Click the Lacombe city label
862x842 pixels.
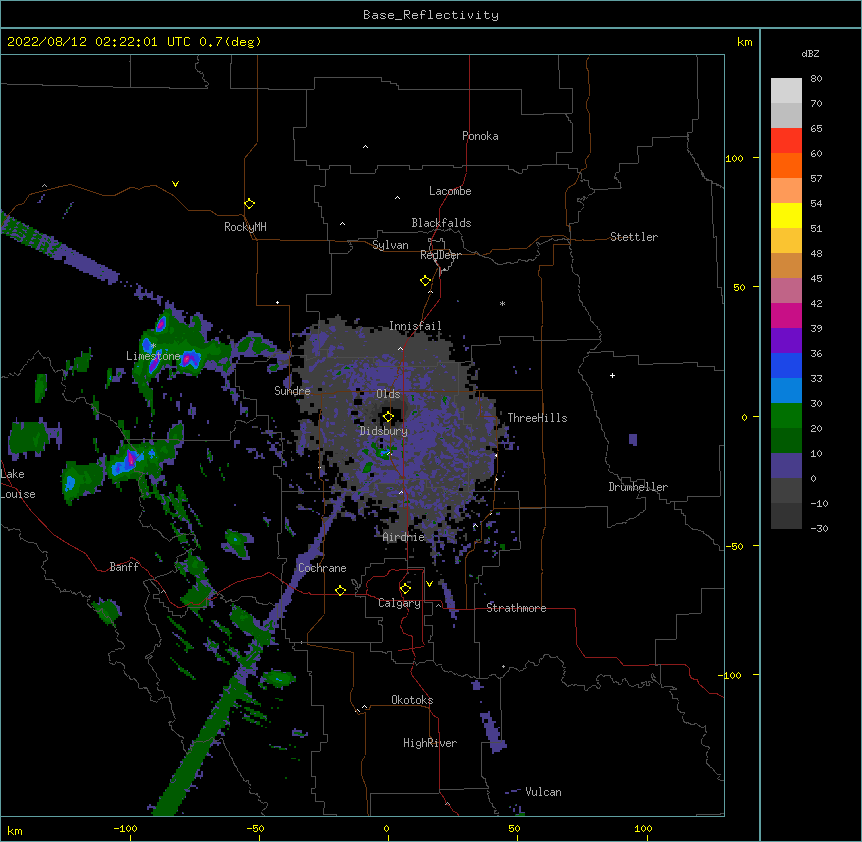click(x=450, y=191)
